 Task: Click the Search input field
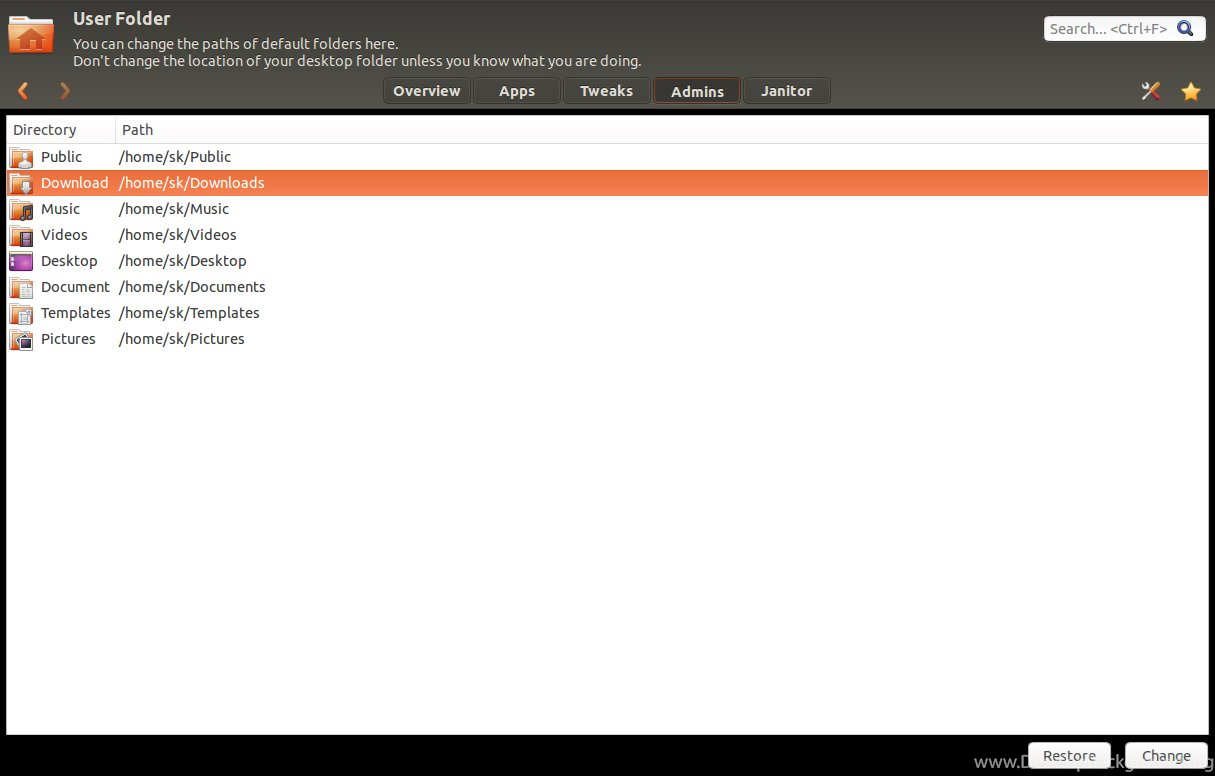pyautogui.click(x=1107, y=29)
